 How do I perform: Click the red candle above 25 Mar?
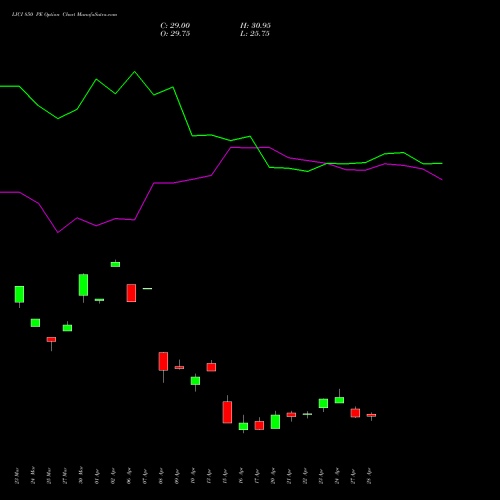click(51, 339)
